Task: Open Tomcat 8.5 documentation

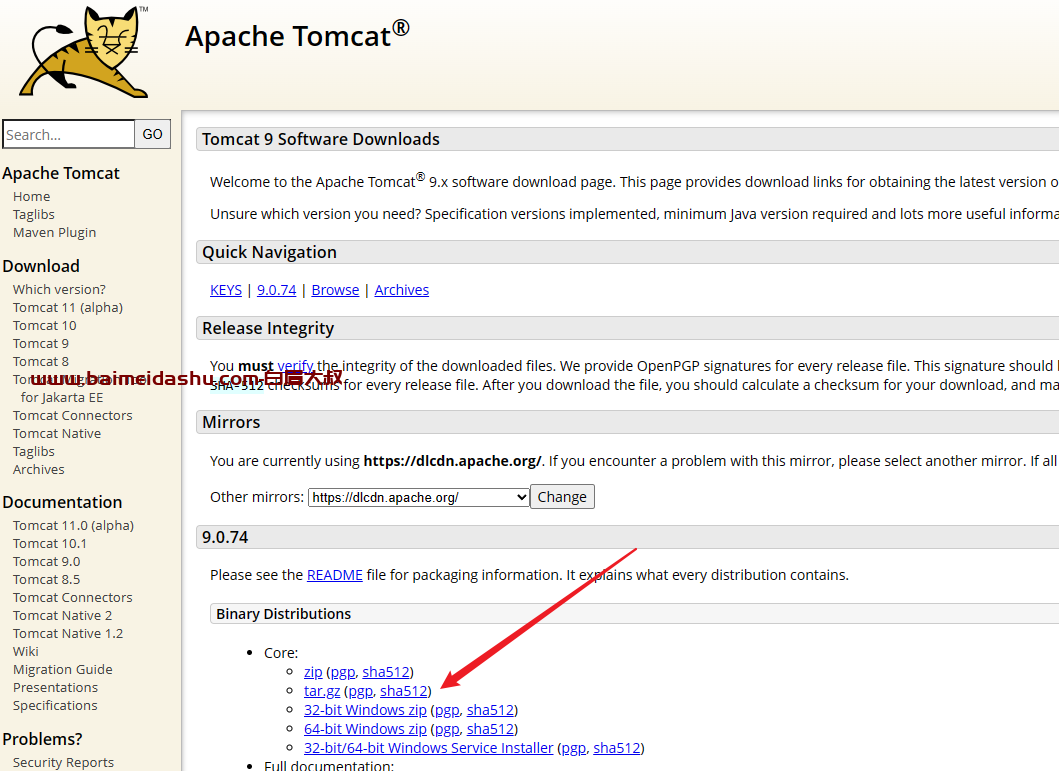Action: pos(47,580)
